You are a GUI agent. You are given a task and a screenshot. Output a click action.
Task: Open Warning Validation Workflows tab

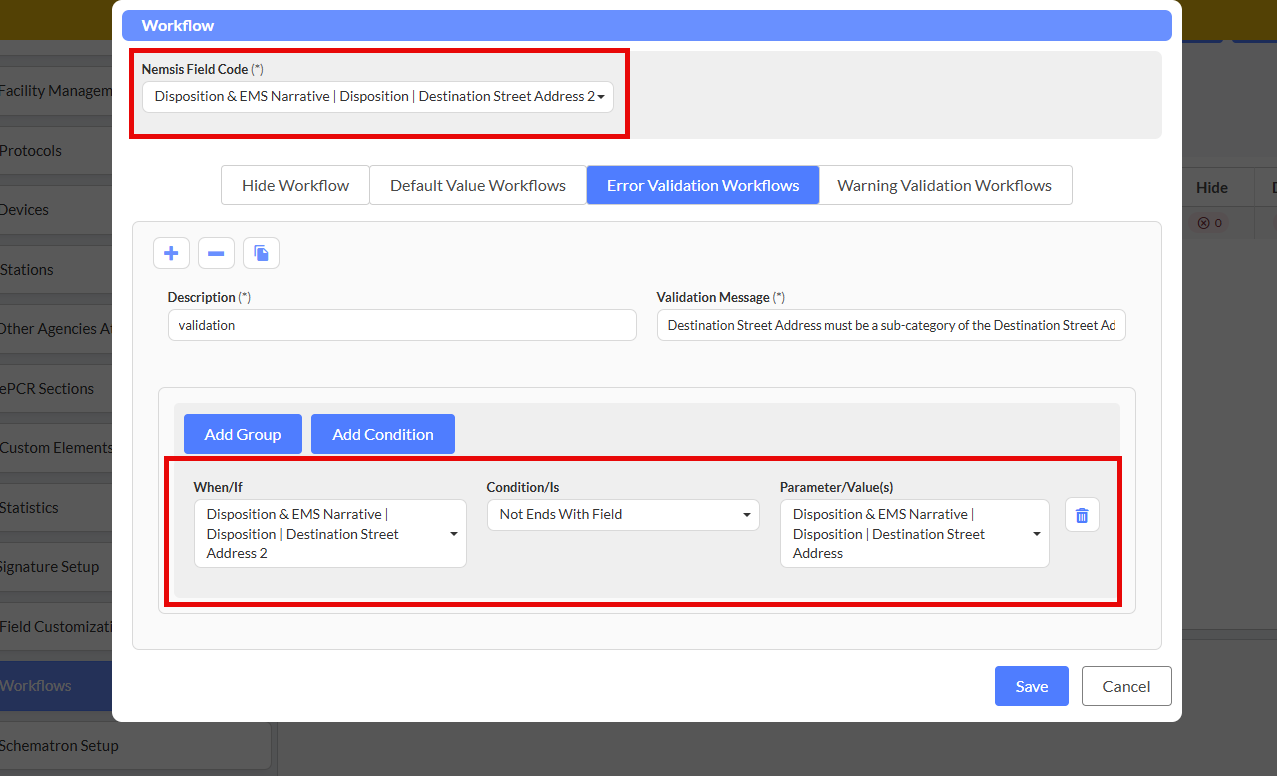pyautogui.click(x=944, y=185)
